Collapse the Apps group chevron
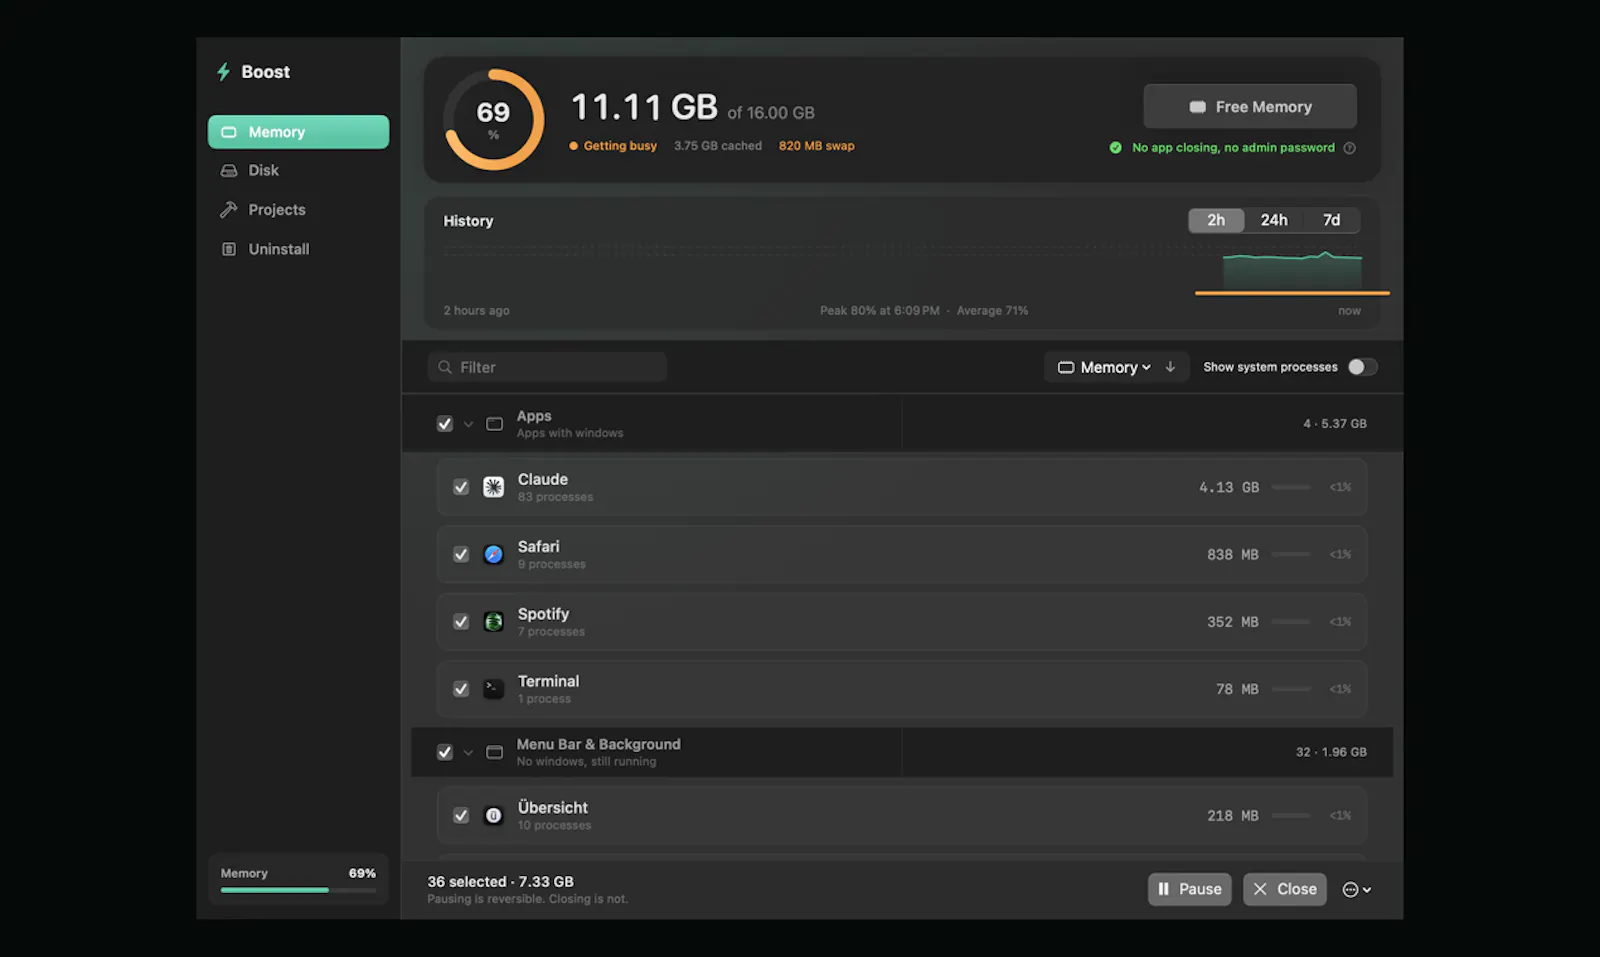Viewport: 1600px width, 957px height. tap(468, 424)
